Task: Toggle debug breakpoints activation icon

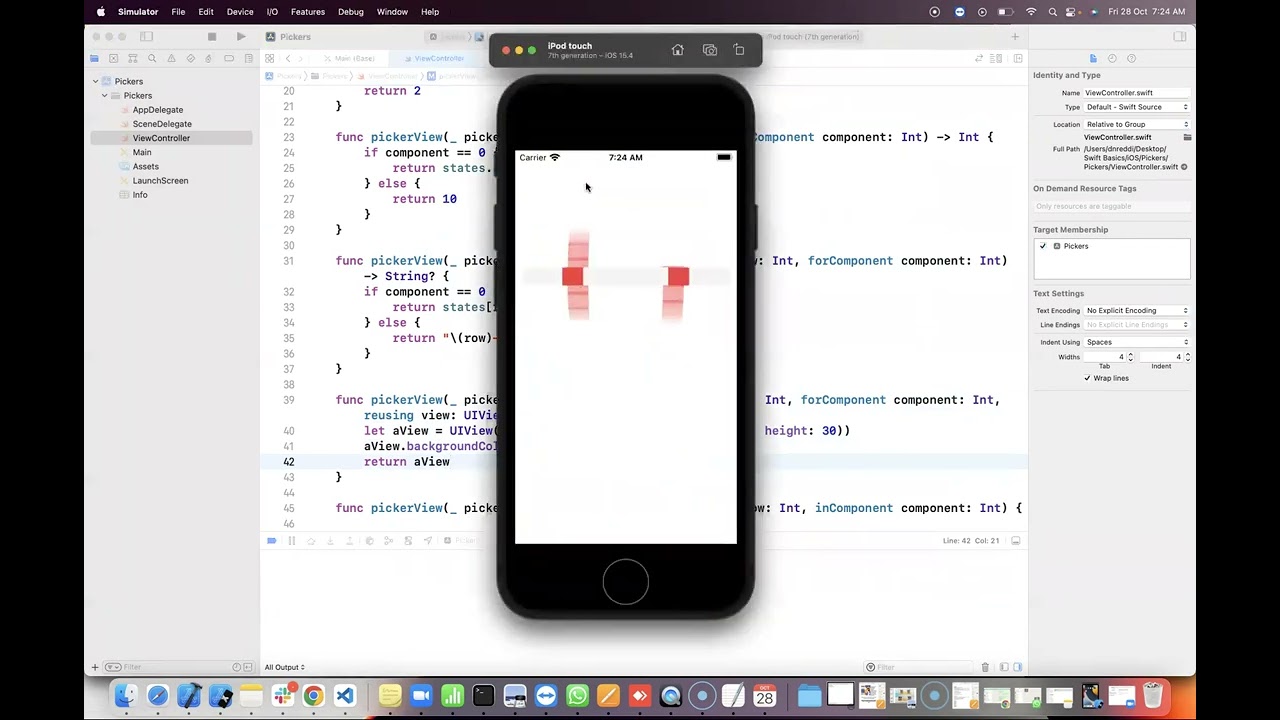Action: [x=272, y=541]
